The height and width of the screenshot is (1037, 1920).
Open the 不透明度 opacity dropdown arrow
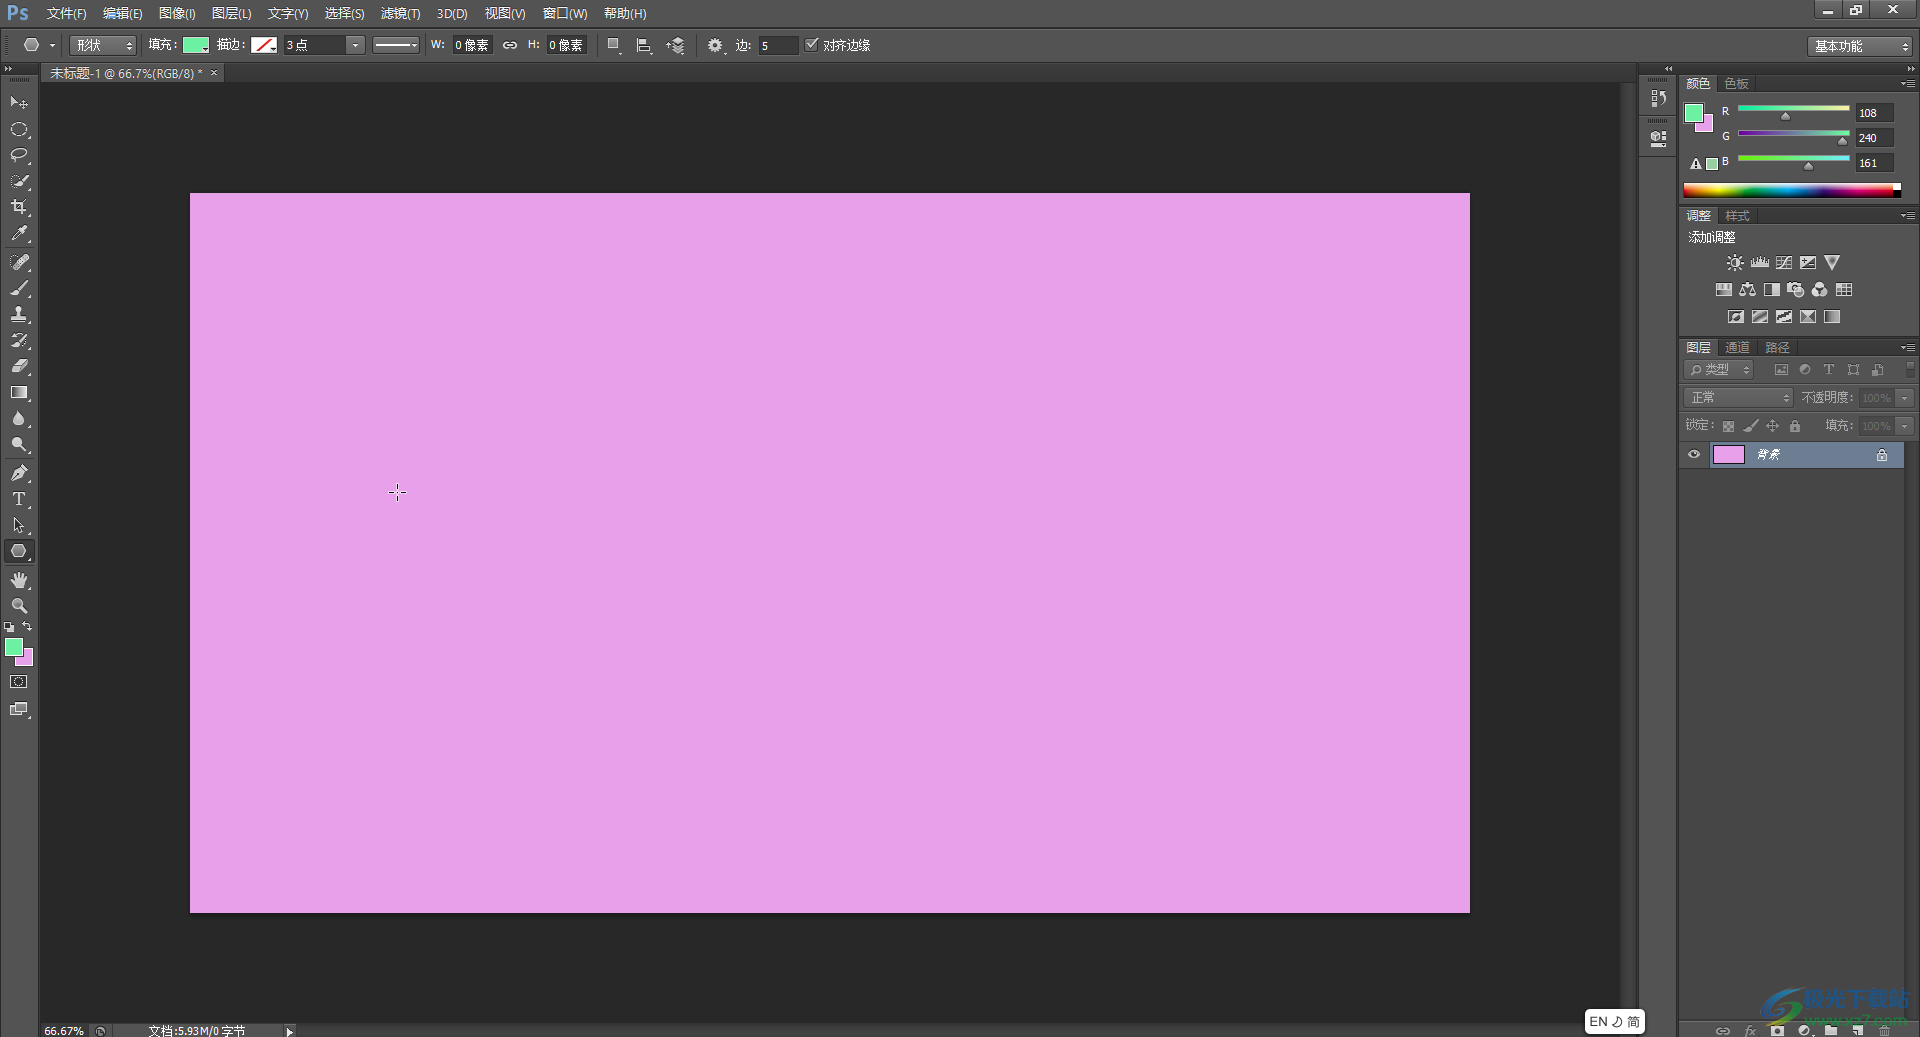[x=1905, y=398]
